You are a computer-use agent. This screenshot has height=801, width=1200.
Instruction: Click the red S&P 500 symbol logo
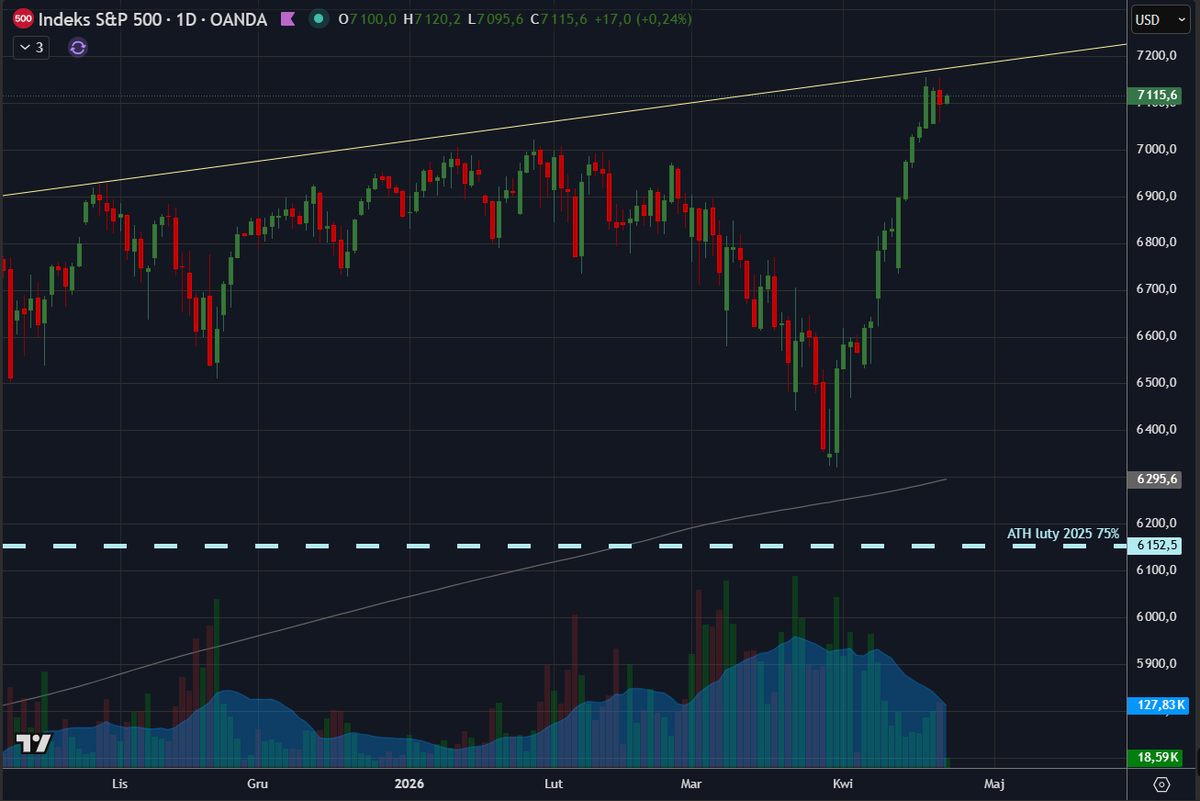pyautogui.click(x=24, y=18)
